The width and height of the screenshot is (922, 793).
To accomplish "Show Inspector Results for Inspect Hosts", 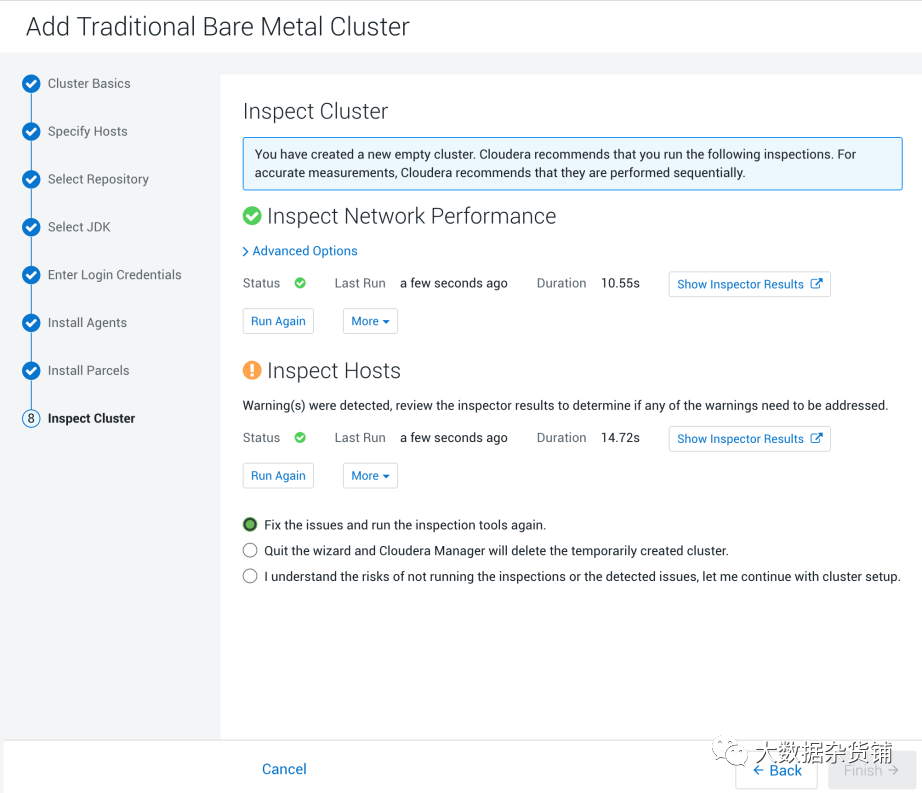I will pos(750,439).
